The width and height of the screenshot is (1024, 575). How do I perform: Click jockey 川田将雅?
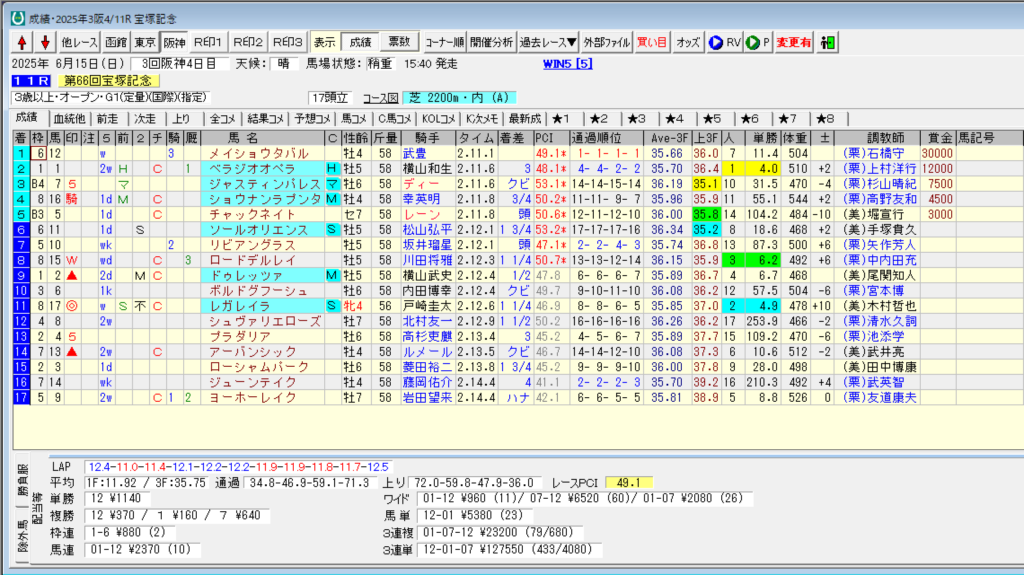[427, 260]
